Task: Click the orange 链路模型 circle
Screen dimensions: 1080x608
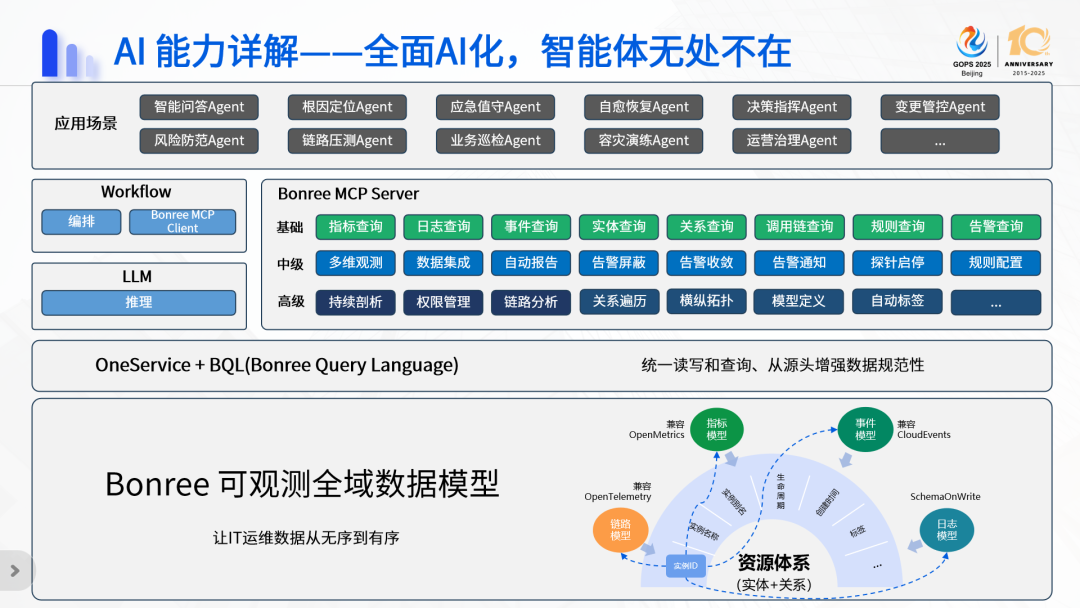Action: coord(621,530)
